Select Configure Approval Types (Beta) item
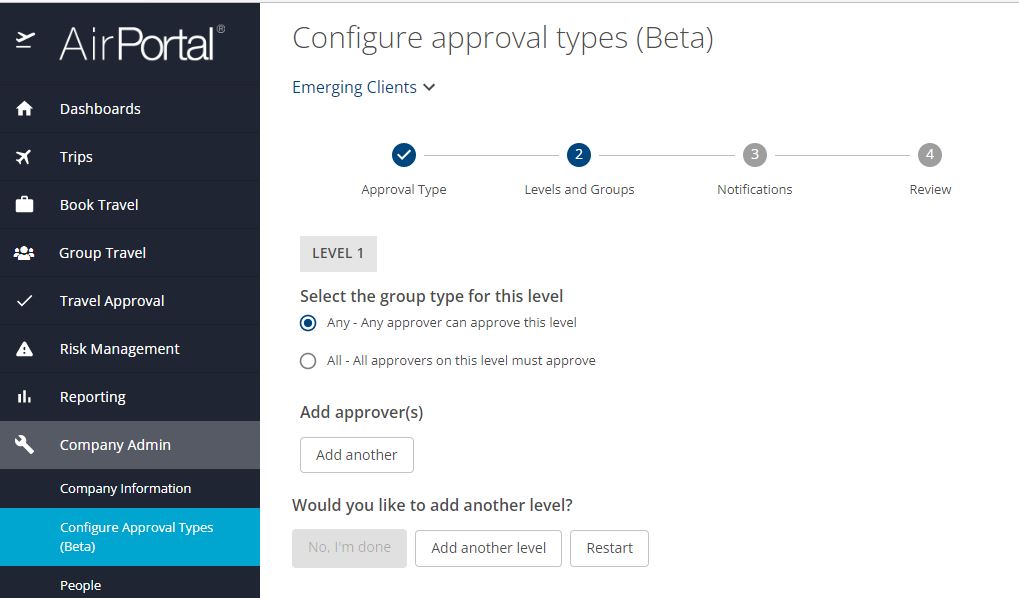 pyautogui.click(x=130, y=537)
